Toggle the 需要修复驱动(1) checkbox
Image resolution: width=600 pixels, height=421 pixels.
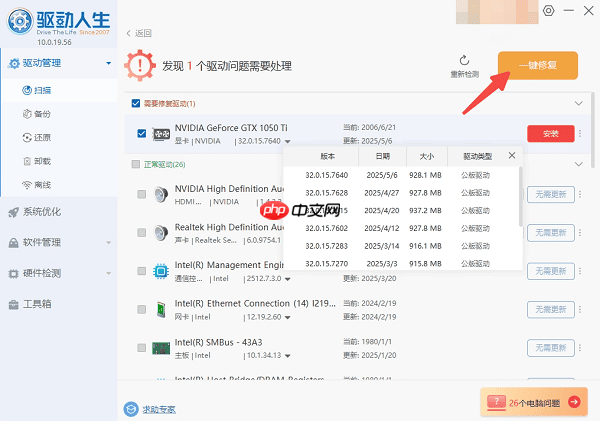pyautogui.click(x=135, y=103)
